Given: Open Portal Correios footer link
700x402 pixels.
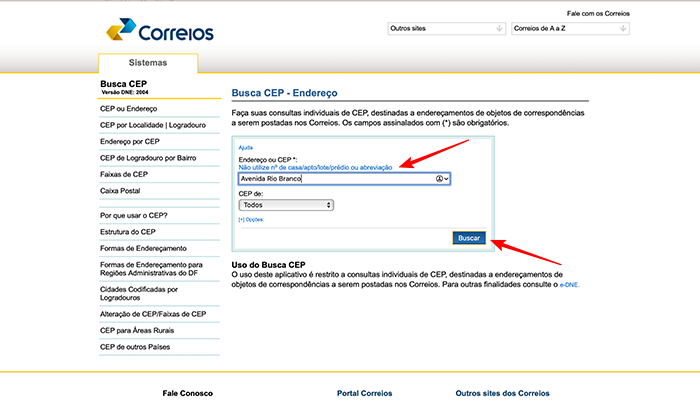Looking at the screenshot, I should [x=365, y=393].
